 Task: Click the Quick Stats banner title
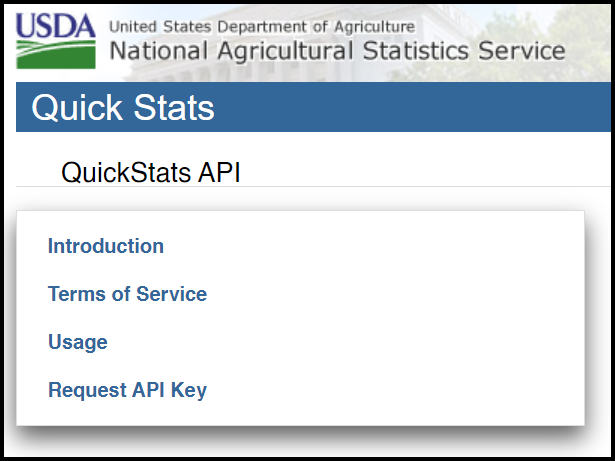tap(123, 108)
